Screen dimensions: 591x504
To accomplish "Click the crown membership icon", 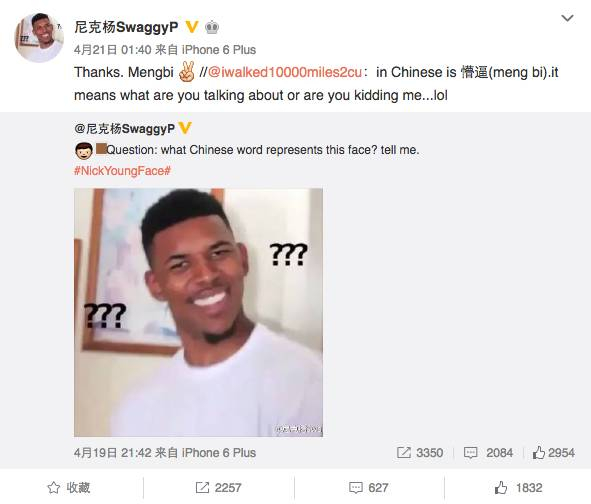I will click(212, 27).
